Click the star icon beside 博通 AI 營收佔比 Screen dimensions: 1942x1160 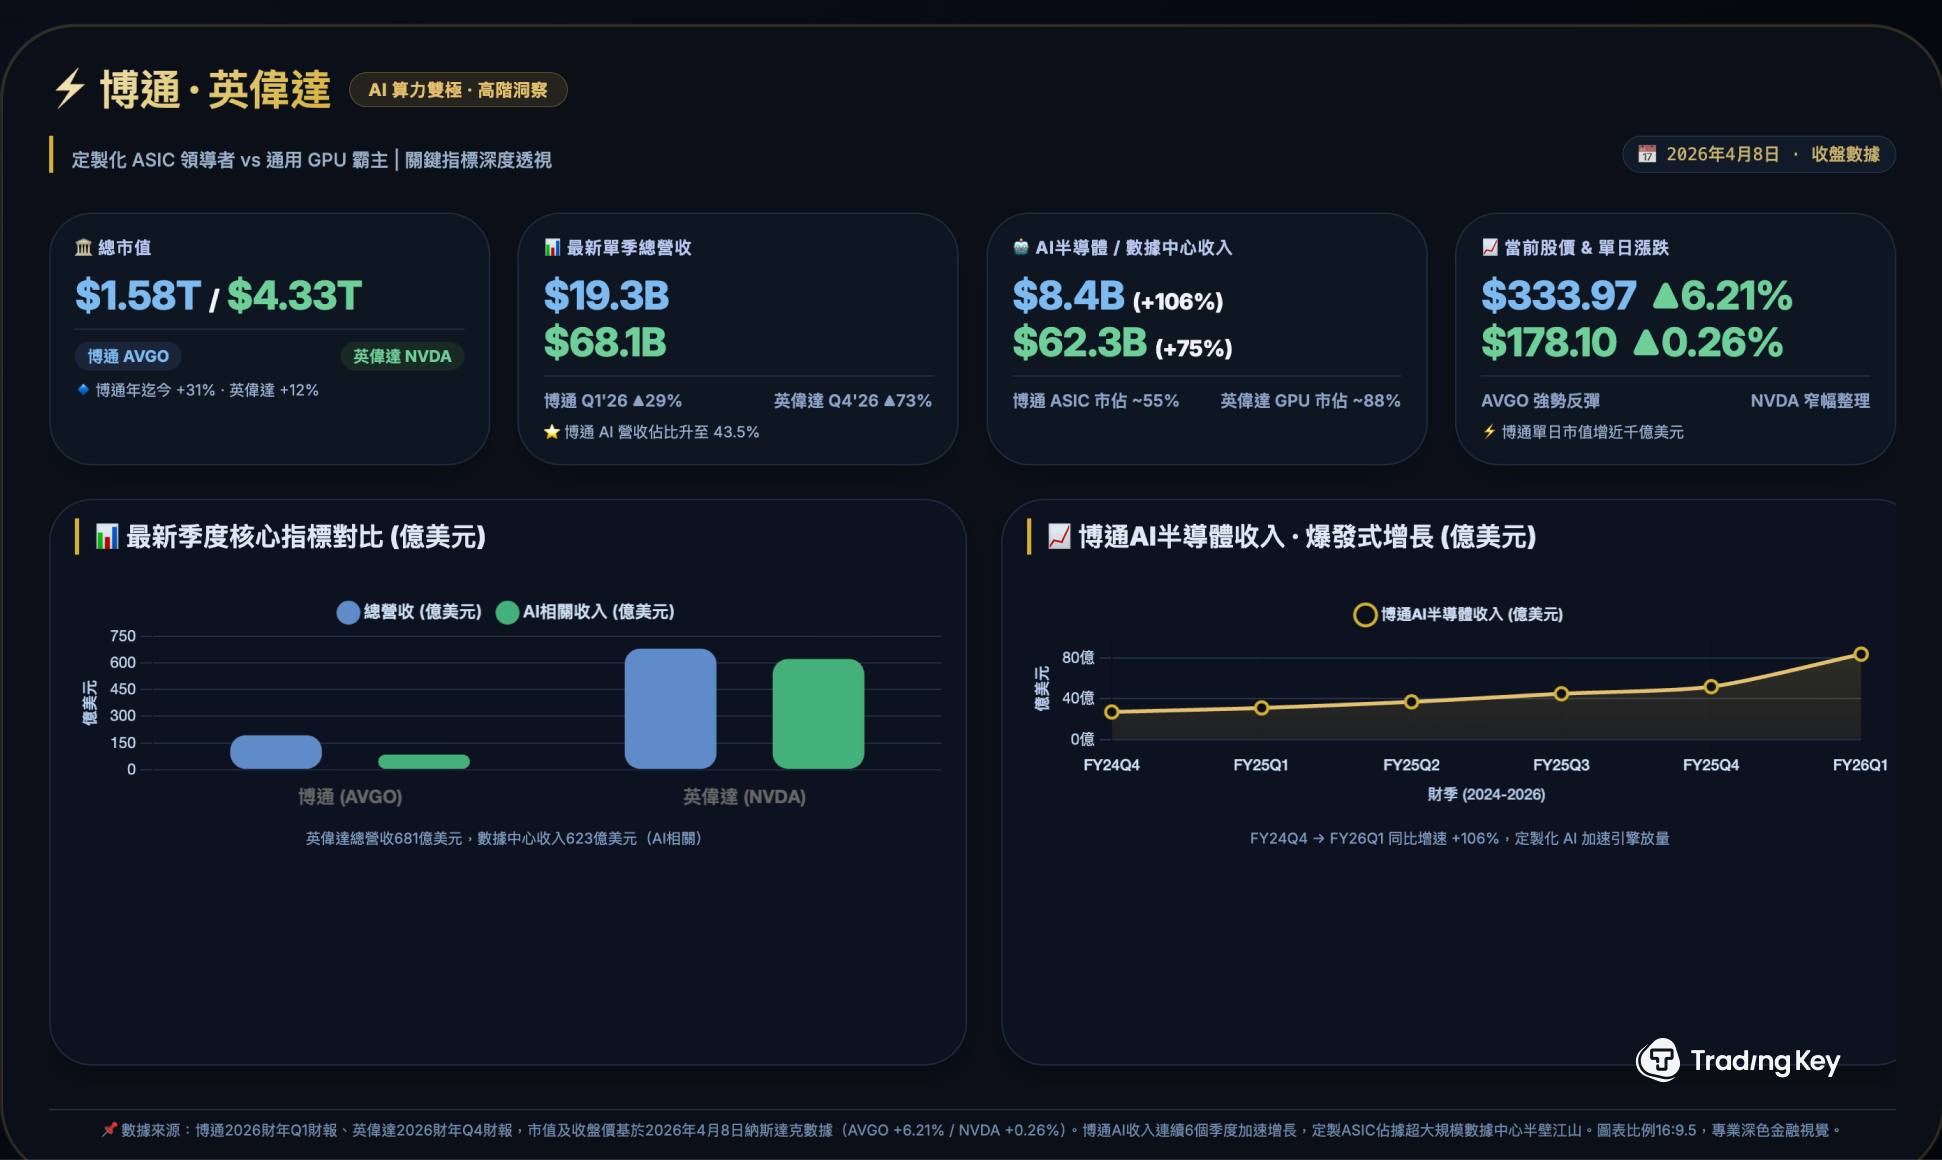point(551,432)
